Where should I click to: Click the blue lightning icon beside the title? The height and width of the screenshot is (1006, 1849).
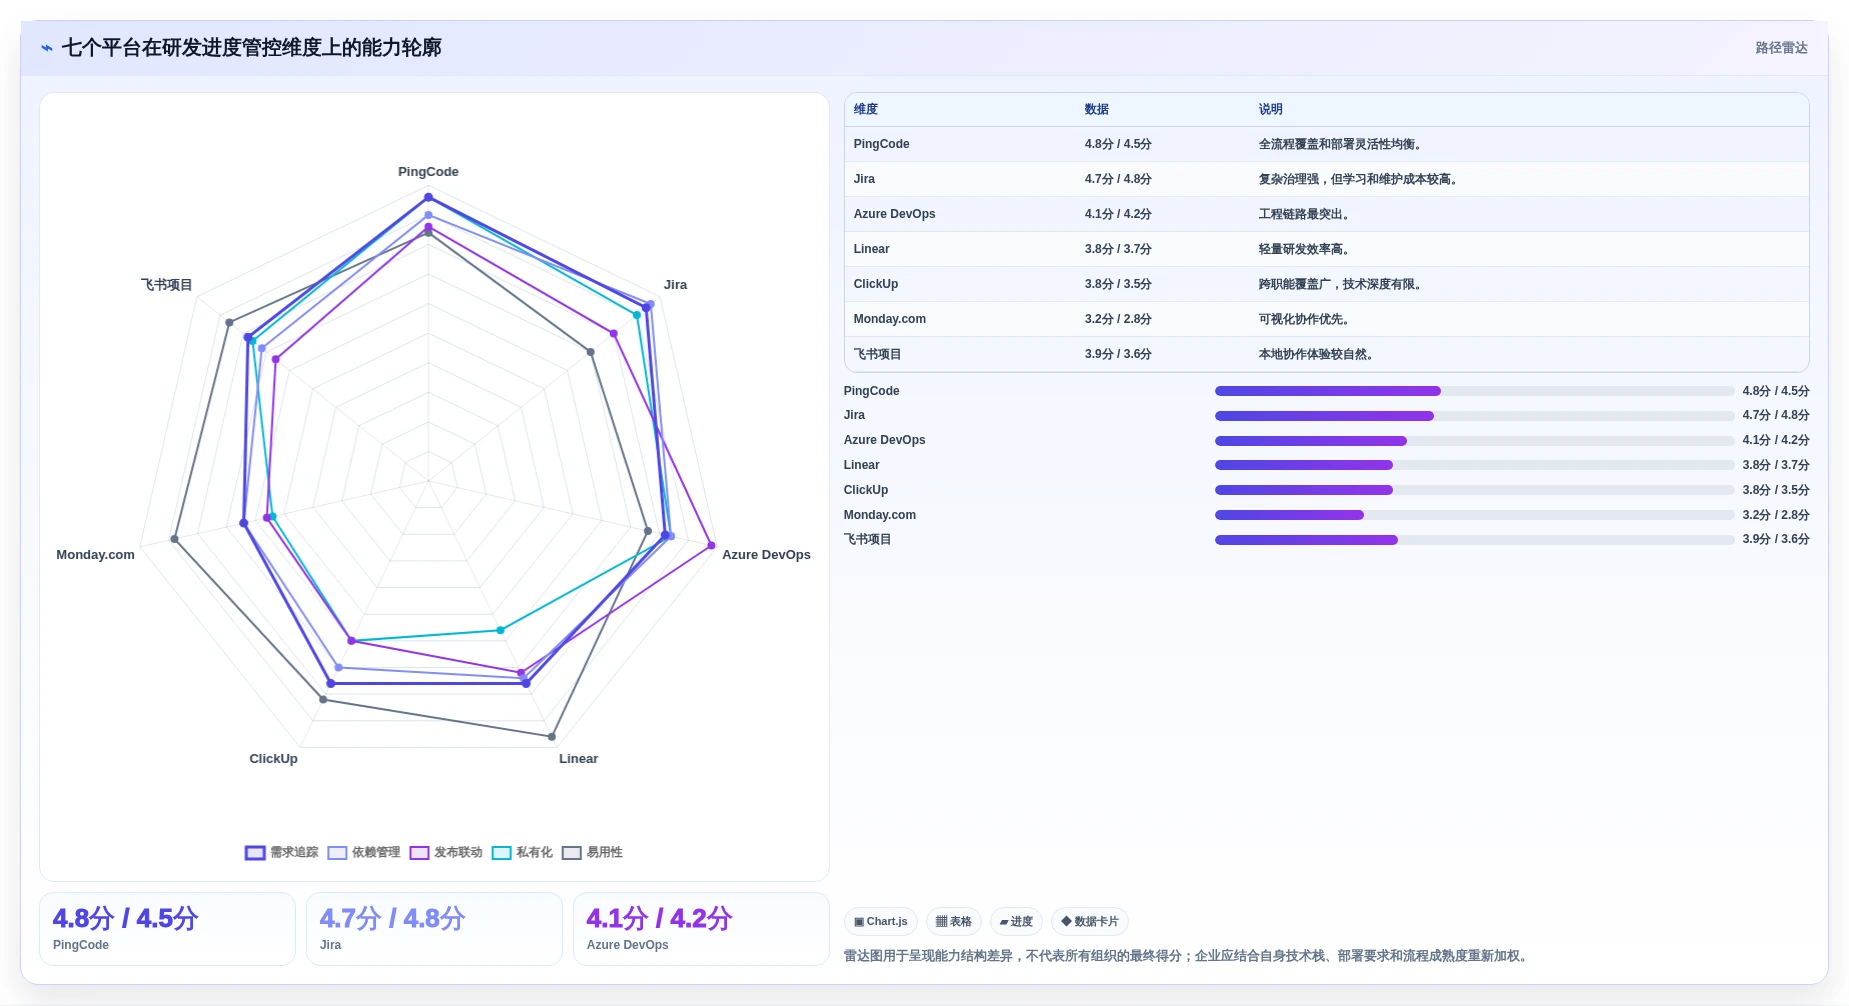tap(47, 48)
